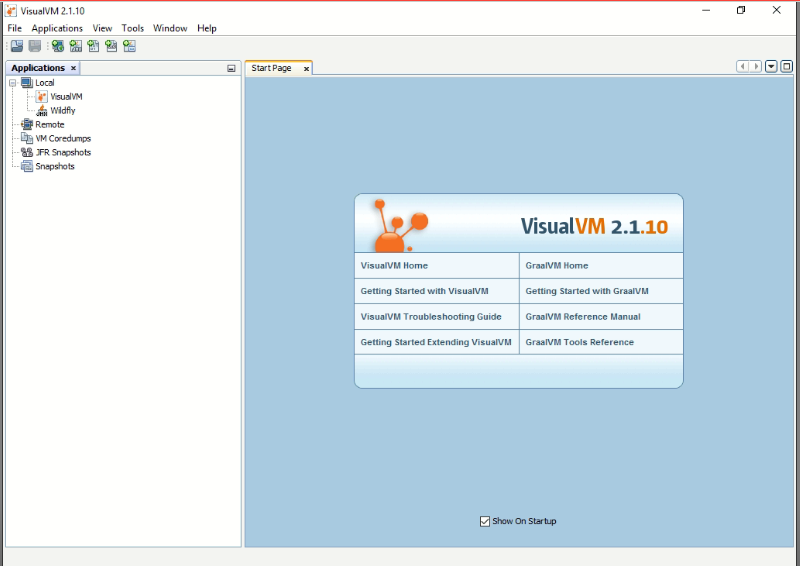
Task: Open VisualVM Troubleshooting Guide link
Action: [430, 317]
